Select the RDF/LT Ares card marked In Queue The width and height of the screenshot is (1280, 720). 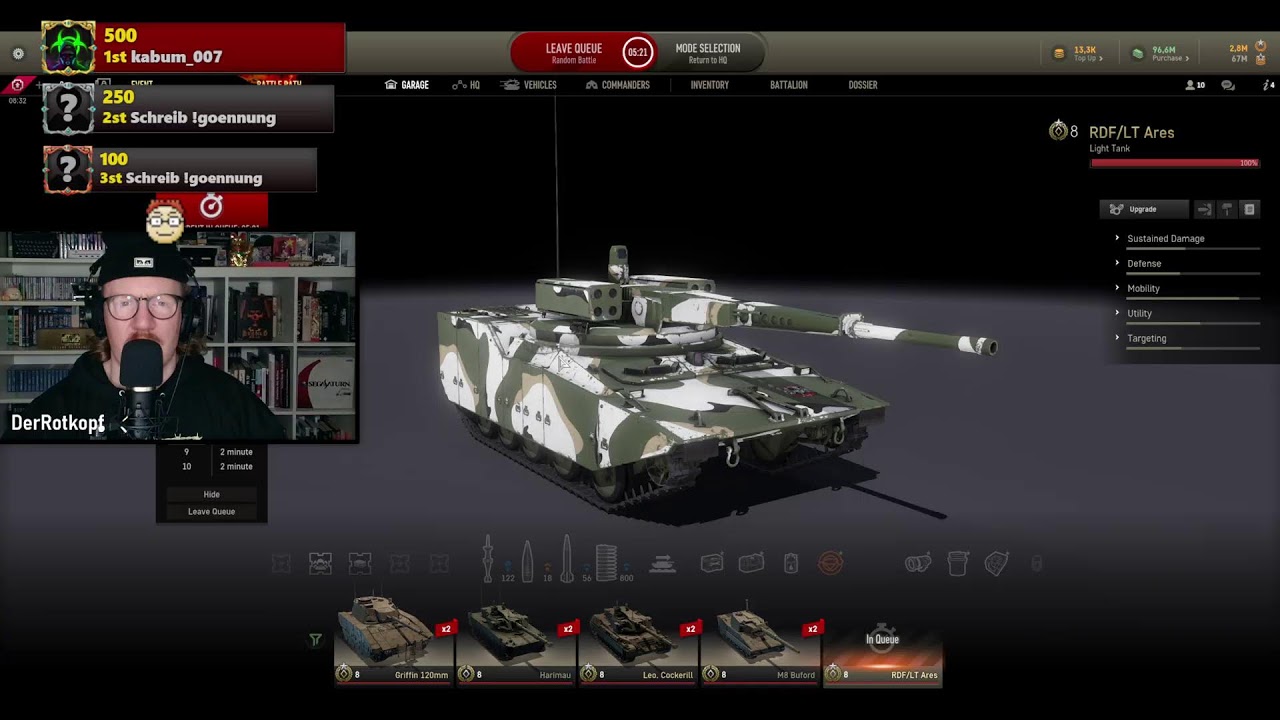click(x=882, y=652)
